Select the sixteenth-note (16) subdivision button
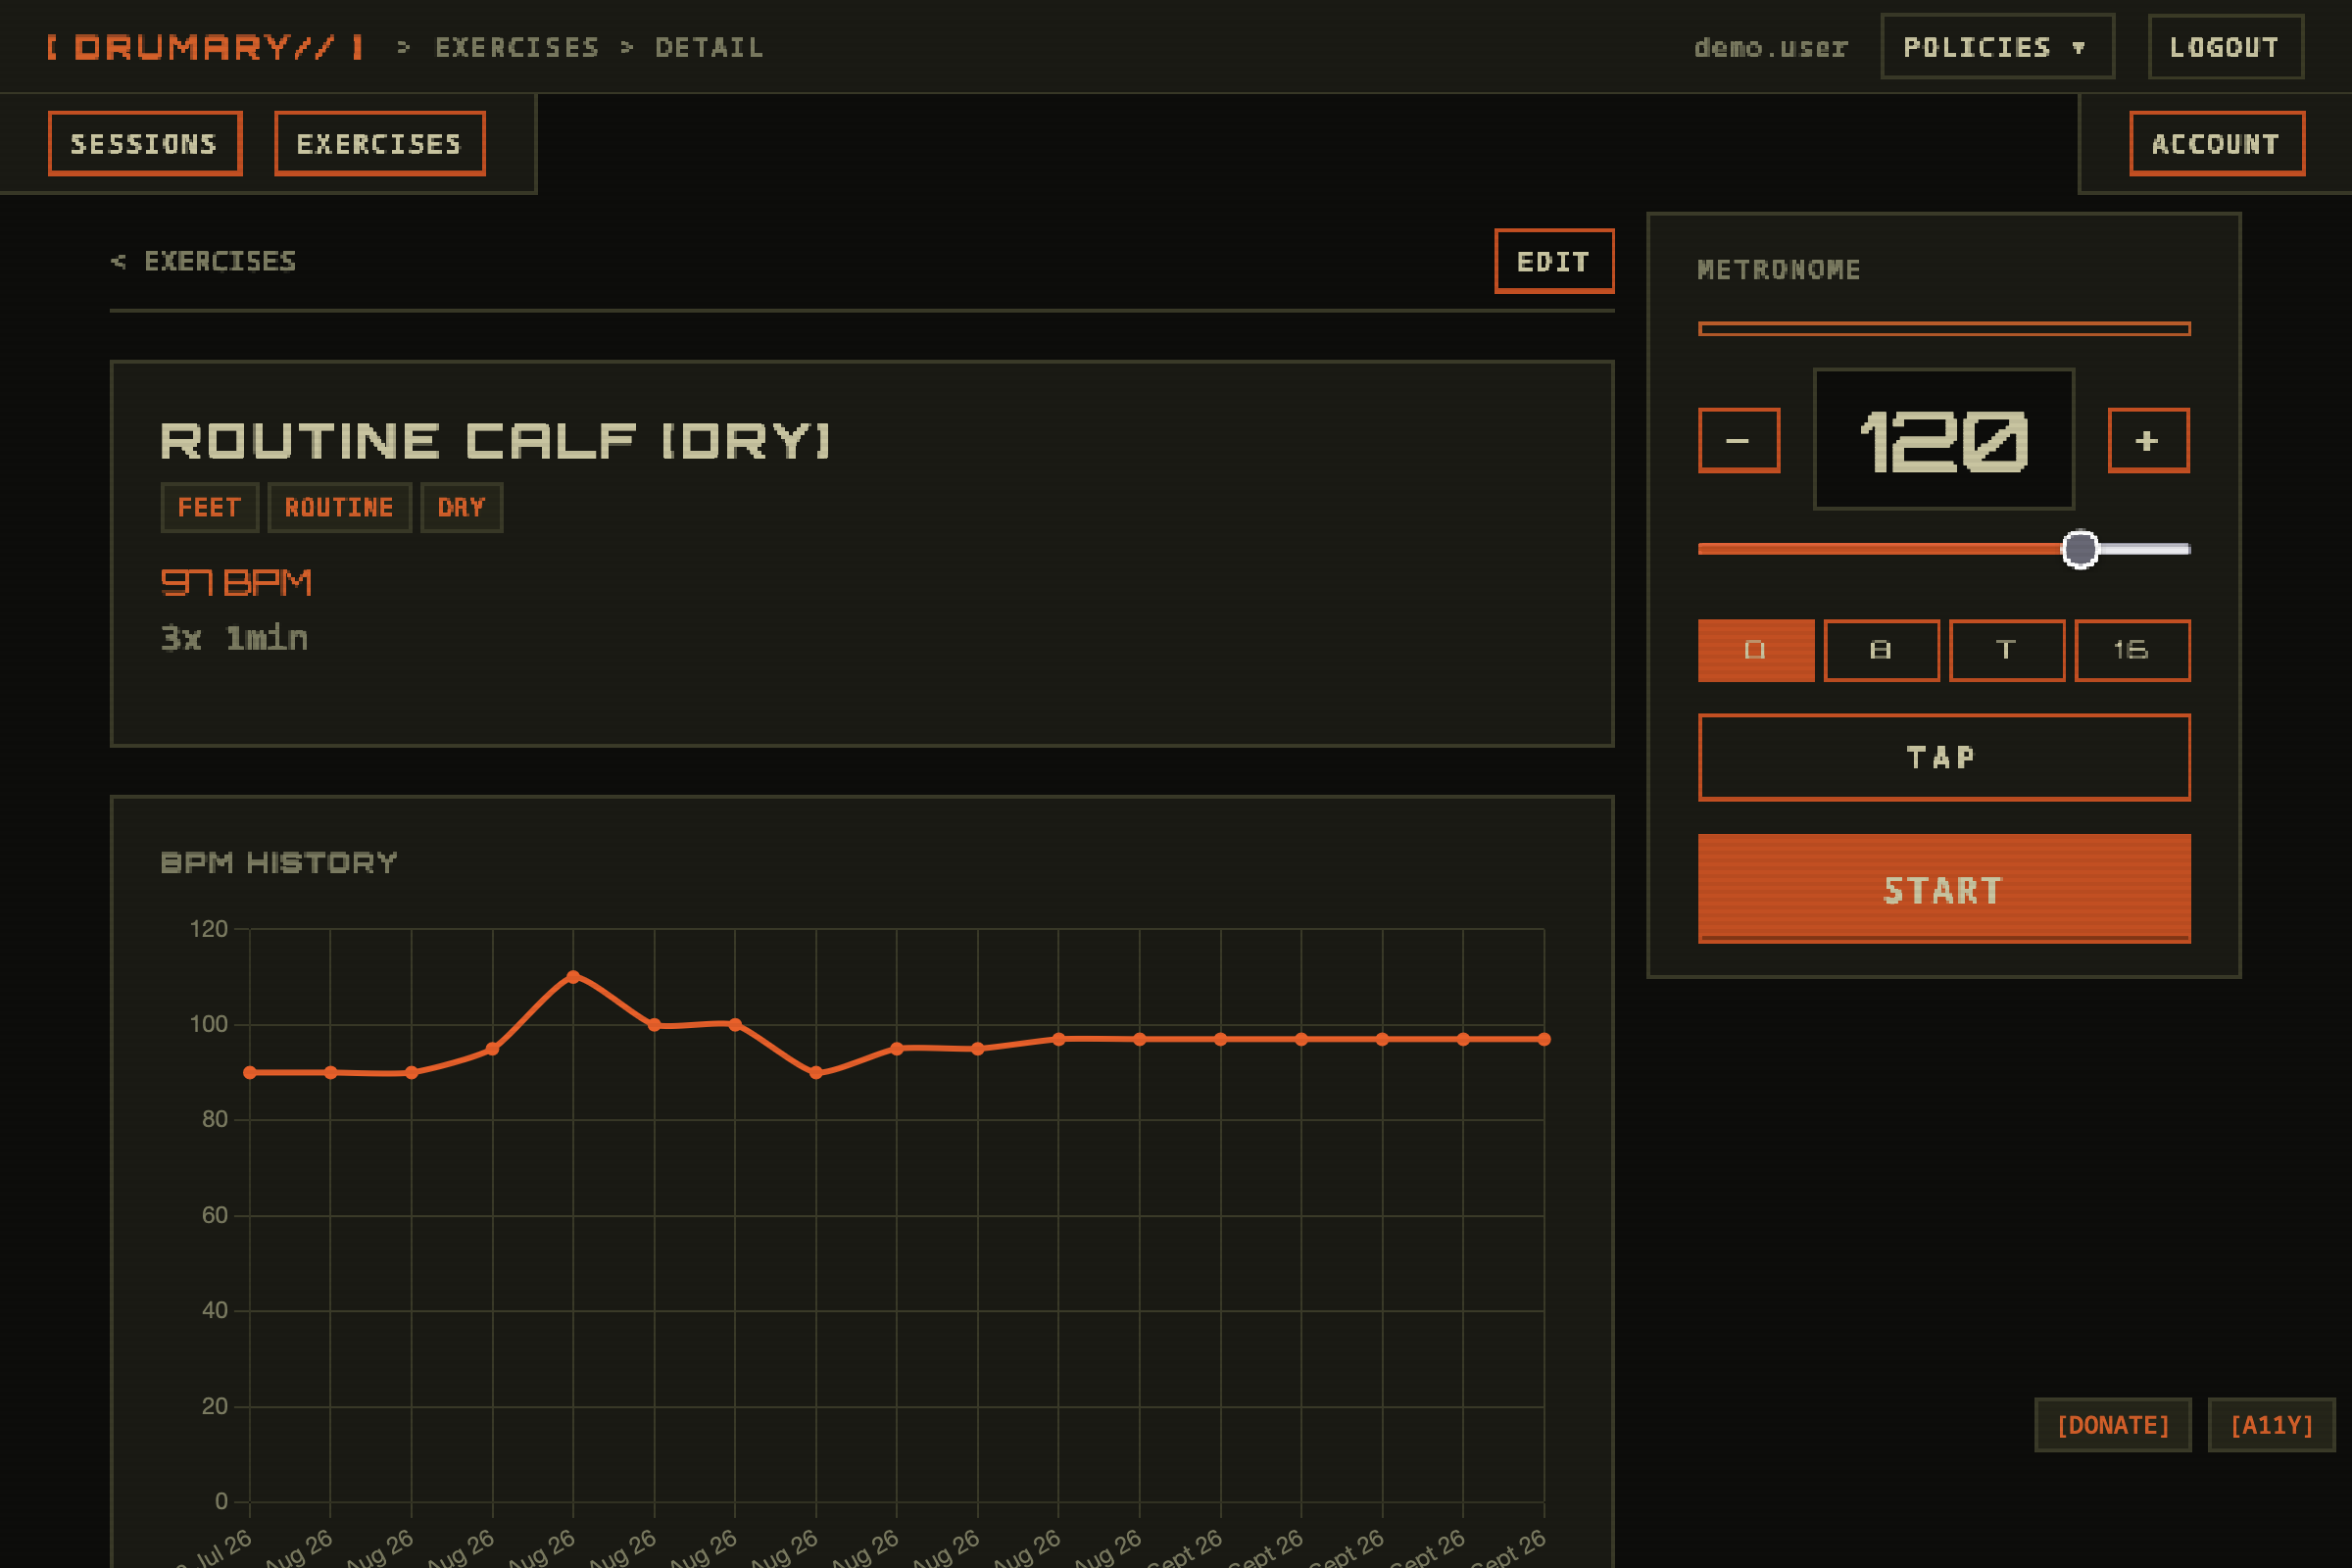 click(x=2132, y=650)
